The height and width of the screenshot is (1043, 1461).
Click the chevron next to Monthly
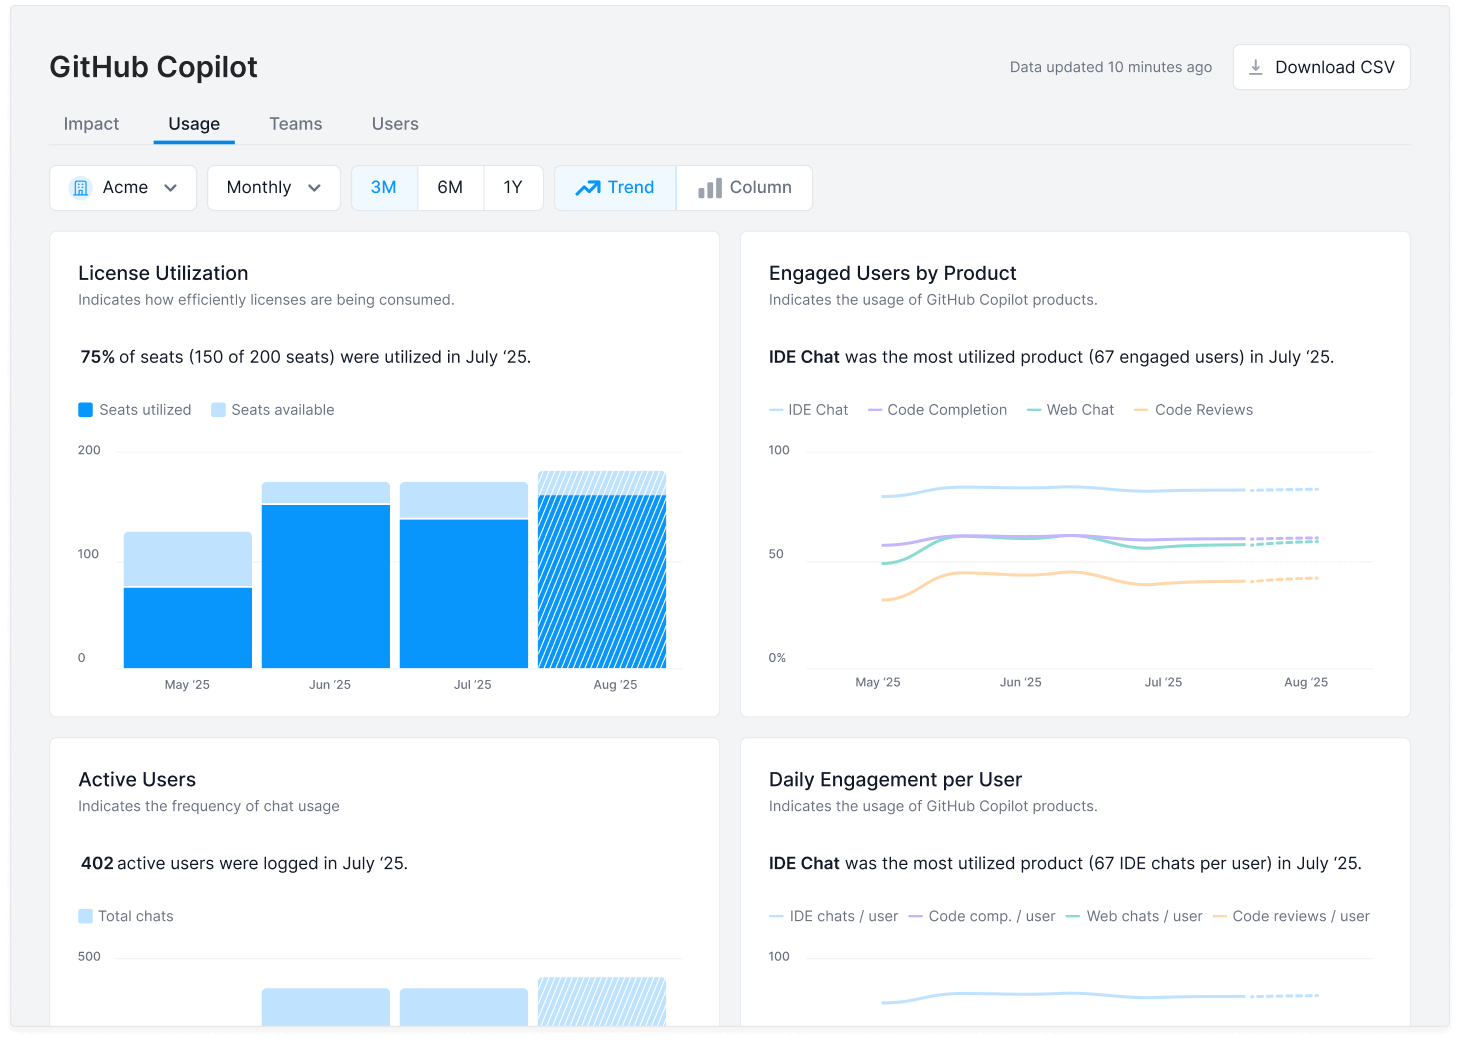click(314, 188)
